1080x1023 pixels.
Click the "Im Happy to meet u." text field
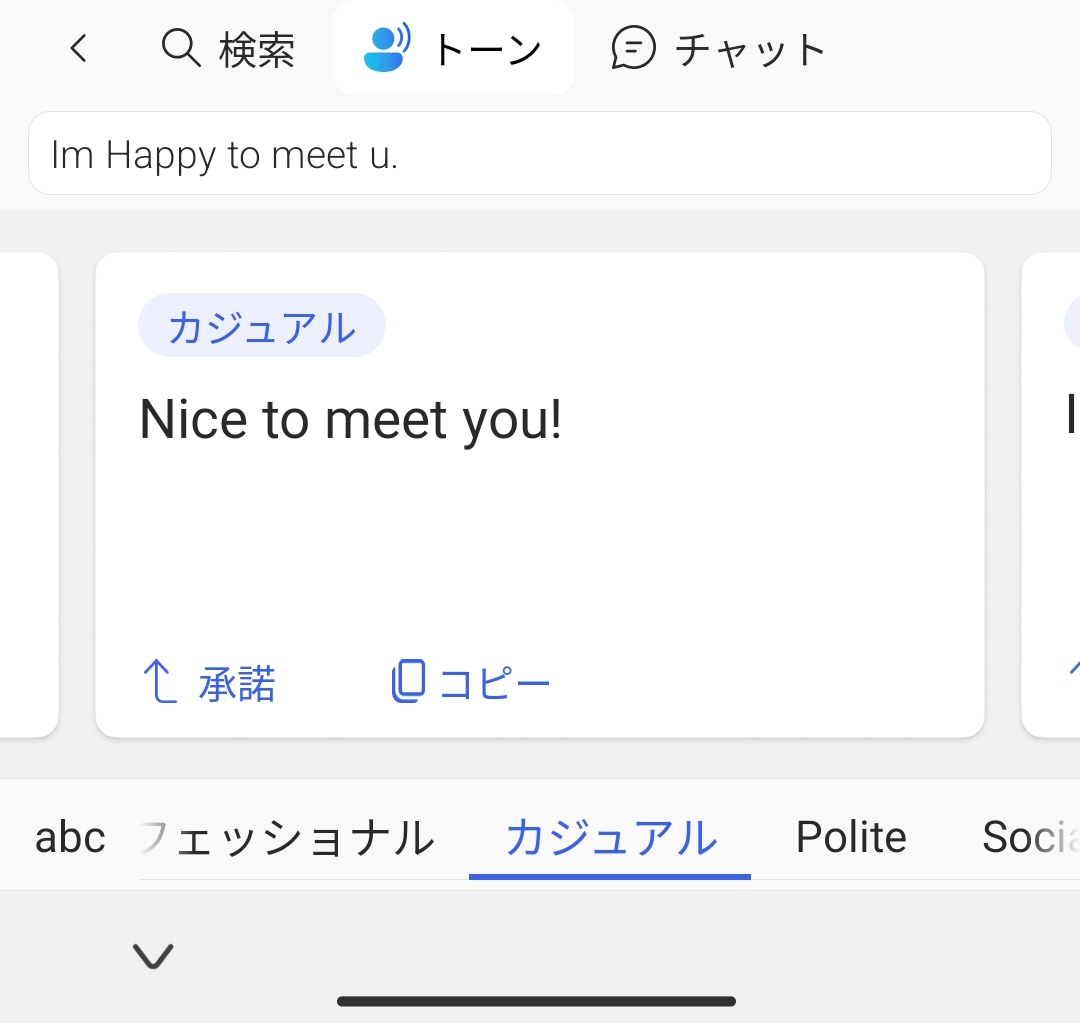pos(540,154)
